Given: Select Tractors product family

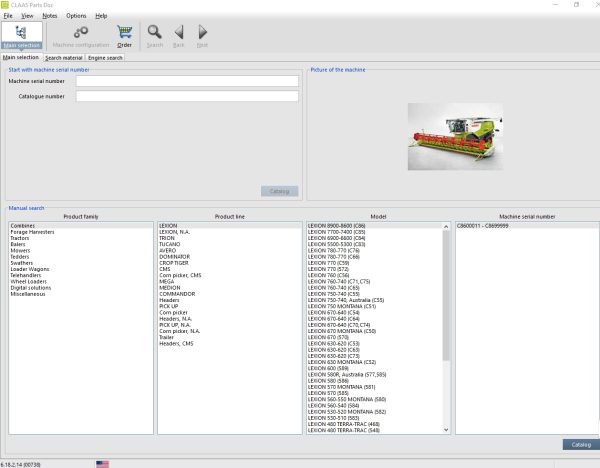Looking at the screenshot, I should coord(81,238).
